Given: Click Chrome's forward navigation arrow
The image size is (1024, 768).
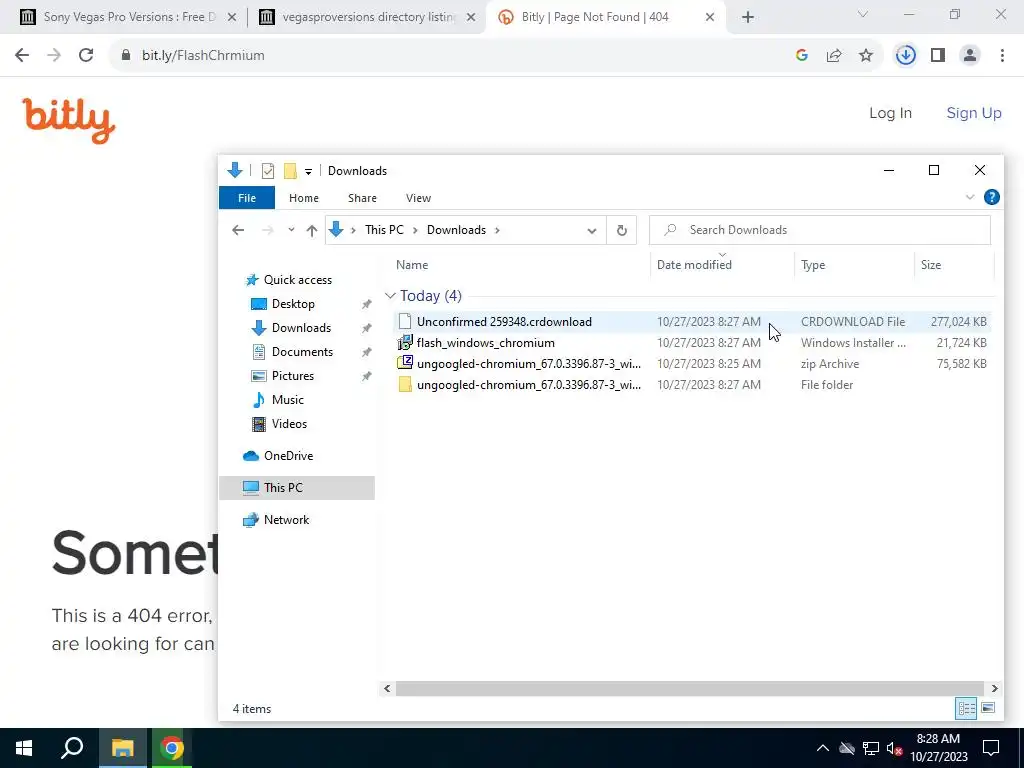Looking at the screenshot, I should pyautogui.click(x=54, y=56).
